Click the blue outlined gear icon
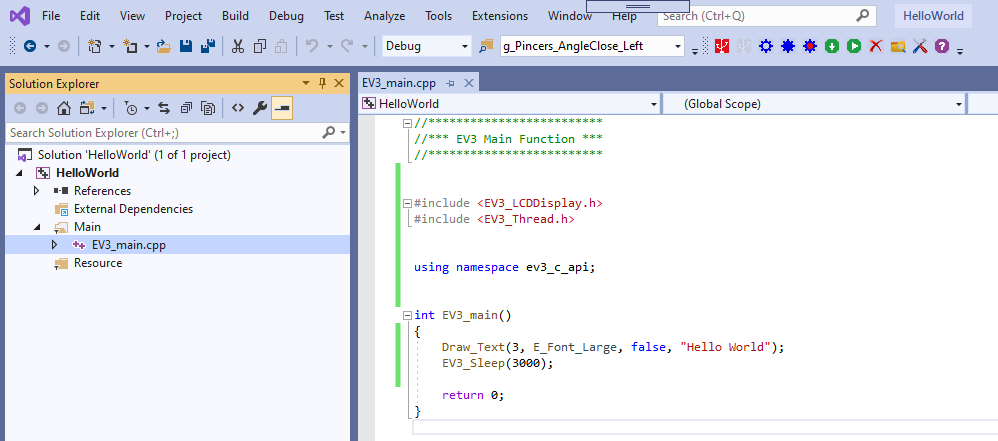The height and width of the screenshot is (441, 998). pos(766,46)
